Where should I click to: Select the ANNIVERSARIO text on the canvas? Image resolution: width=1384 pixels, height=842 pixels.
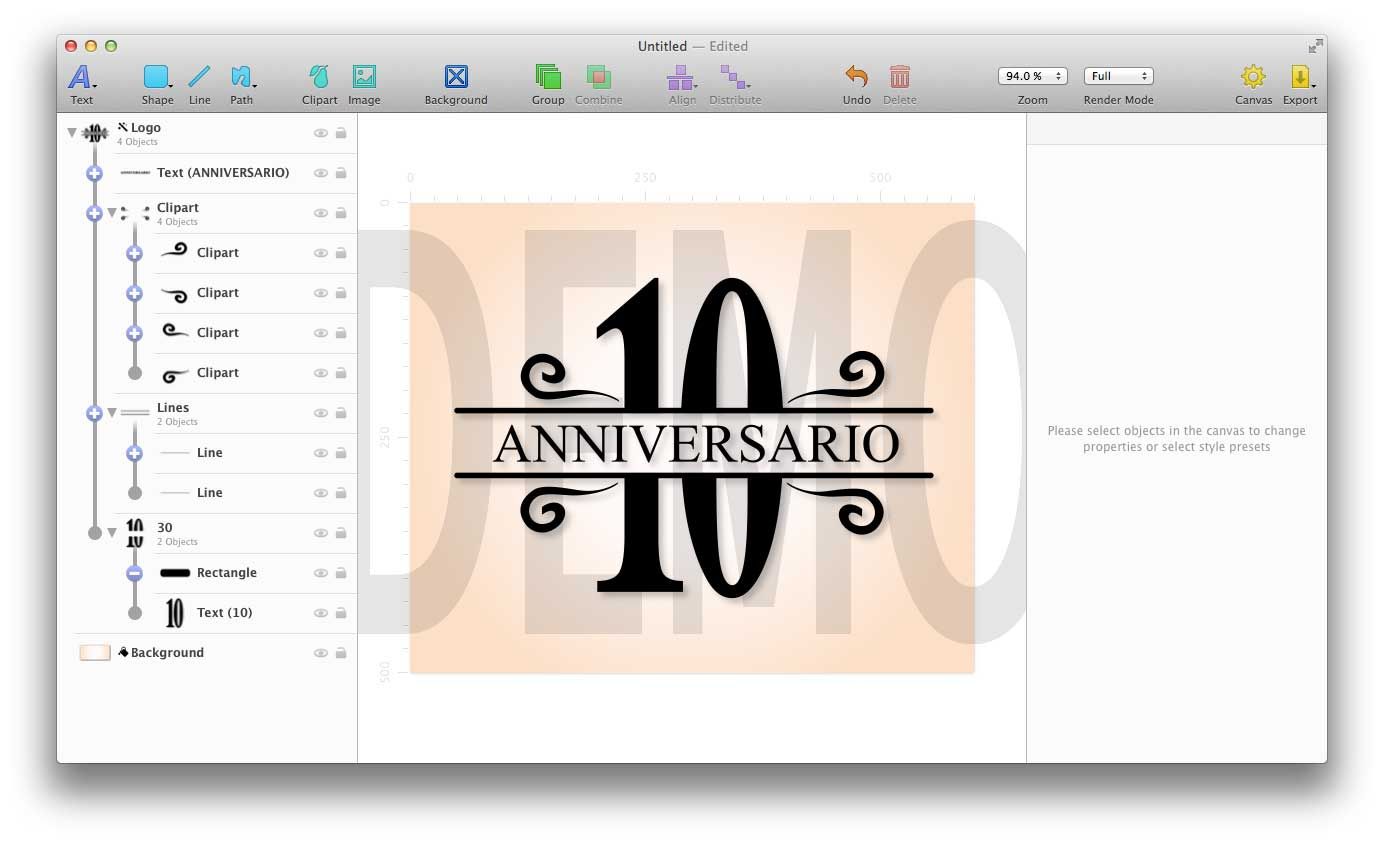[x=696, y=444]
